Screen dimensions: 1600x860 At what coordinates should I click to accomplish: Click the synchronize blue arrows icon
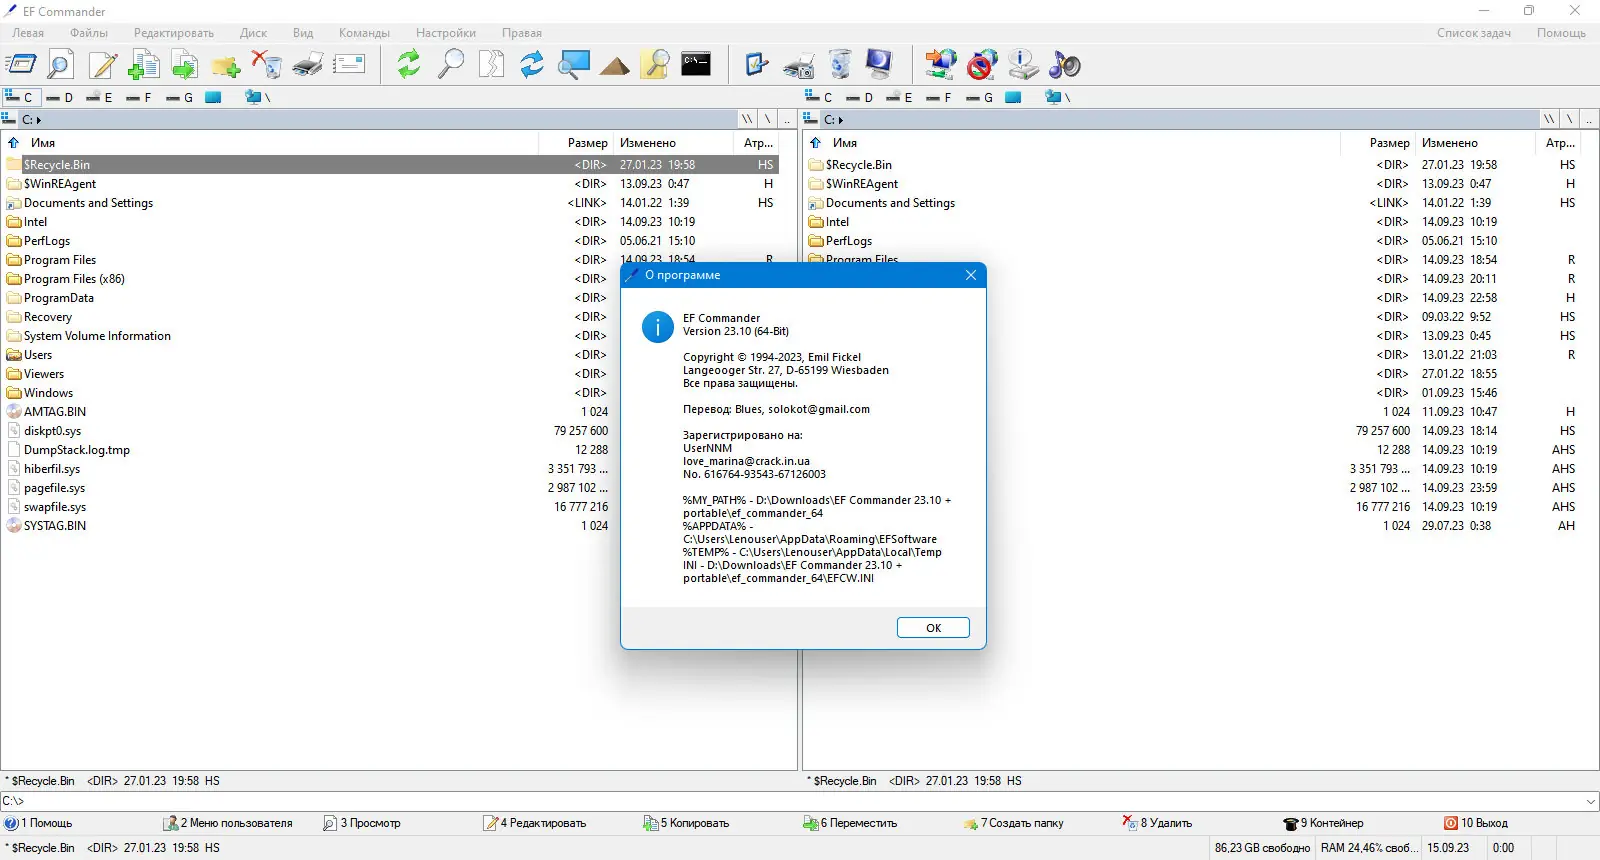click(x=532, y=65)
